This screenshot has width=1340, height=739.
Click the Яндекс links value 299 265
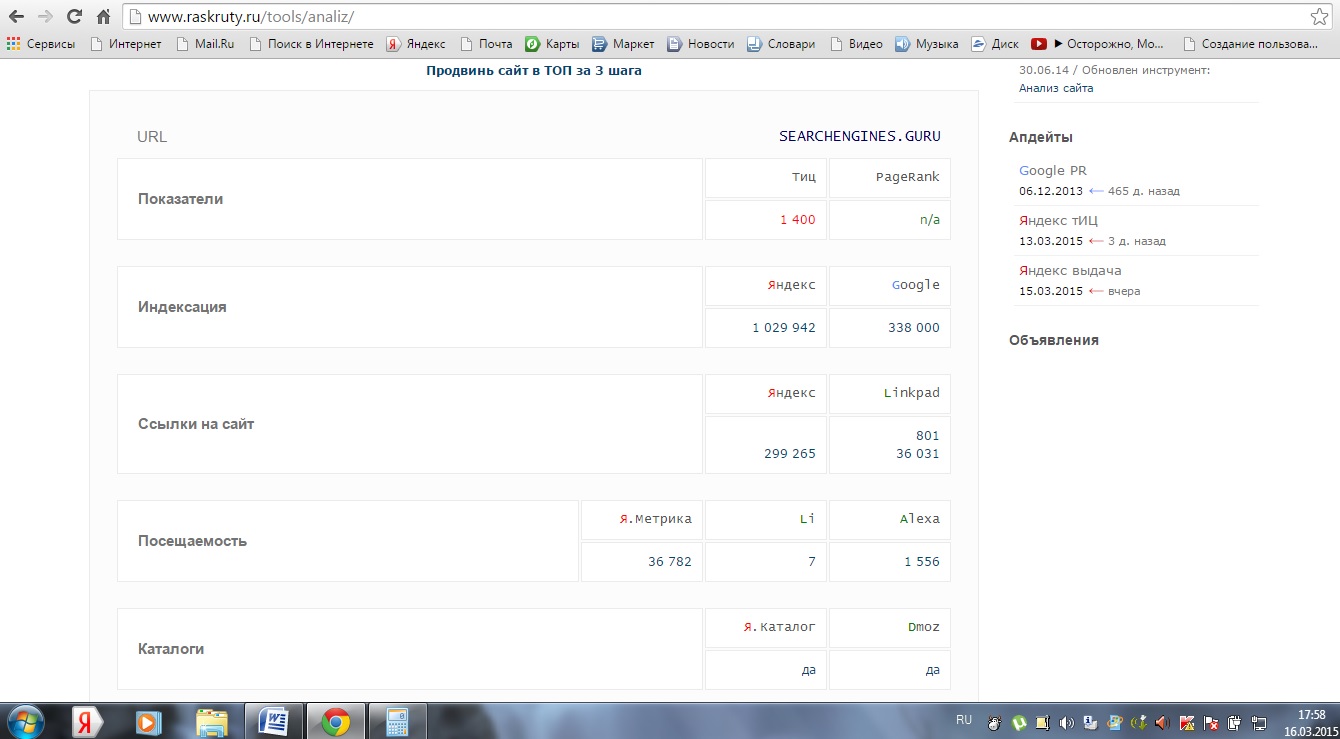790,454
